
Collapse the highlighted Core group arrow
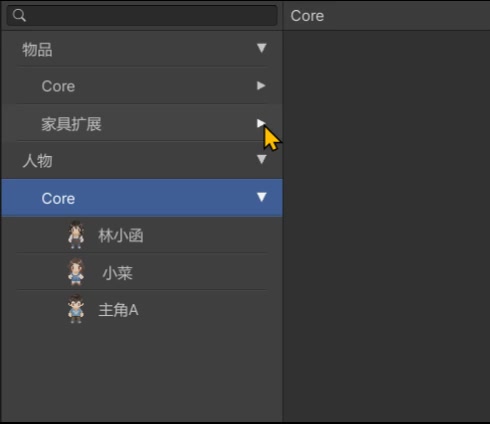point(262,197)
